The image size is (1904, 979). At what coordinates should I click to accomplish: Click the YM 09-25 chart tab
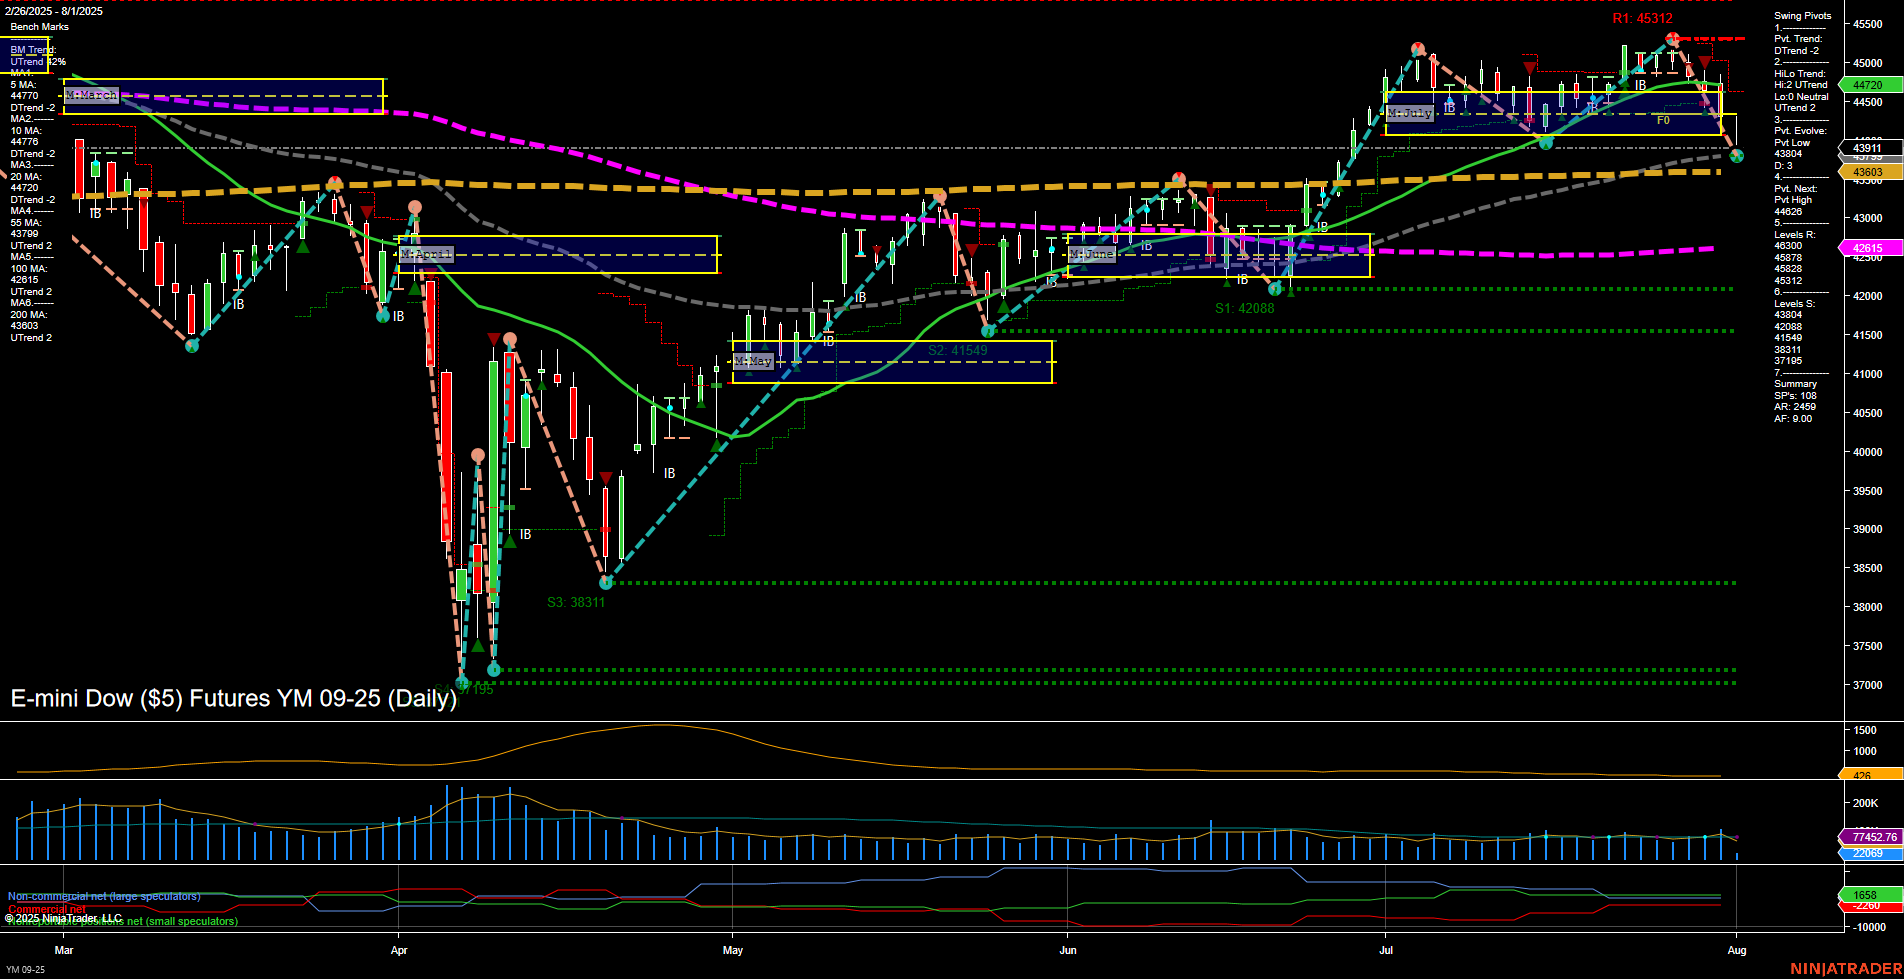25,970
